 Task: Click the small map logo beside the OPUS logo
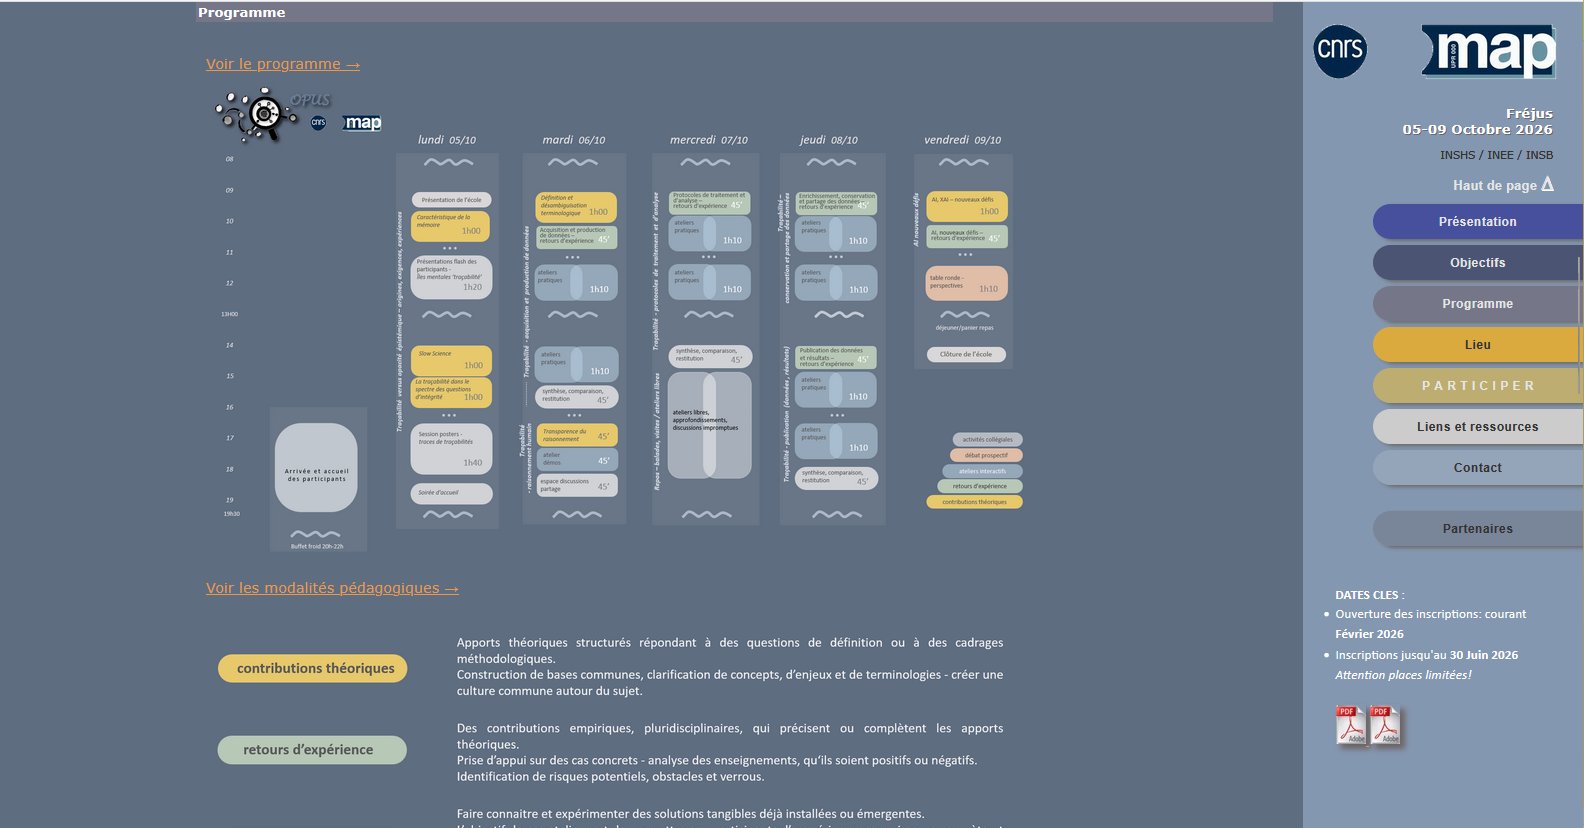tap(362, 123)
